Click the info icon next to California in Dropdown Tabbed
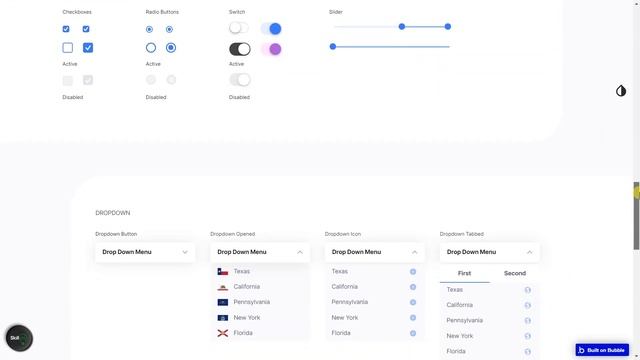The width and height of the screenshot is (640, 360). coord(527,305)
